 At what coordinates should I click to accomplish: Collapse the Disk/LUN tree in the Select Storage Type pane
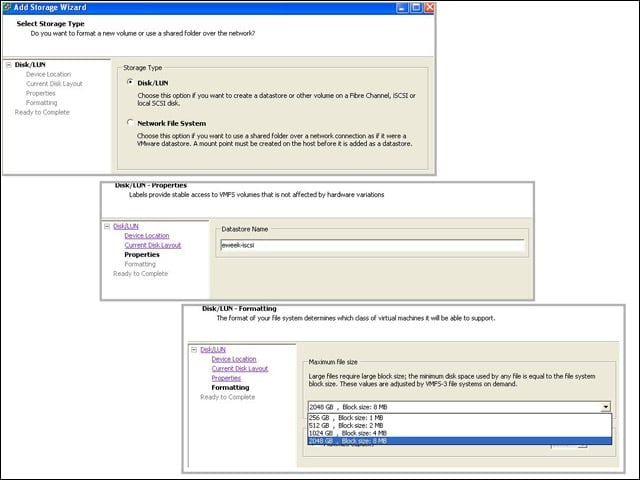point(9,65)
